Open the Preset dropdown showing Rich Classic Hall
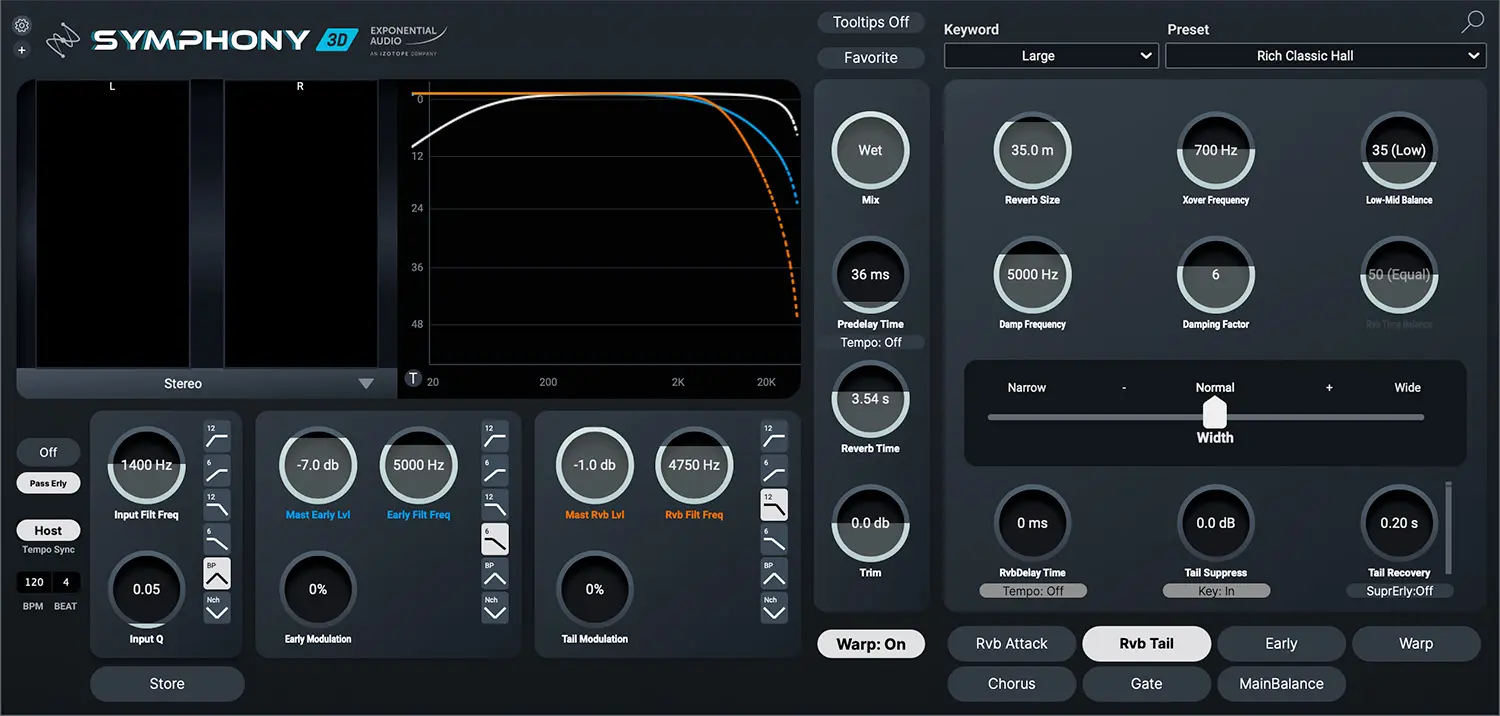The image size is (1500, 716). pyautogui.click(x=1325, y=56)
